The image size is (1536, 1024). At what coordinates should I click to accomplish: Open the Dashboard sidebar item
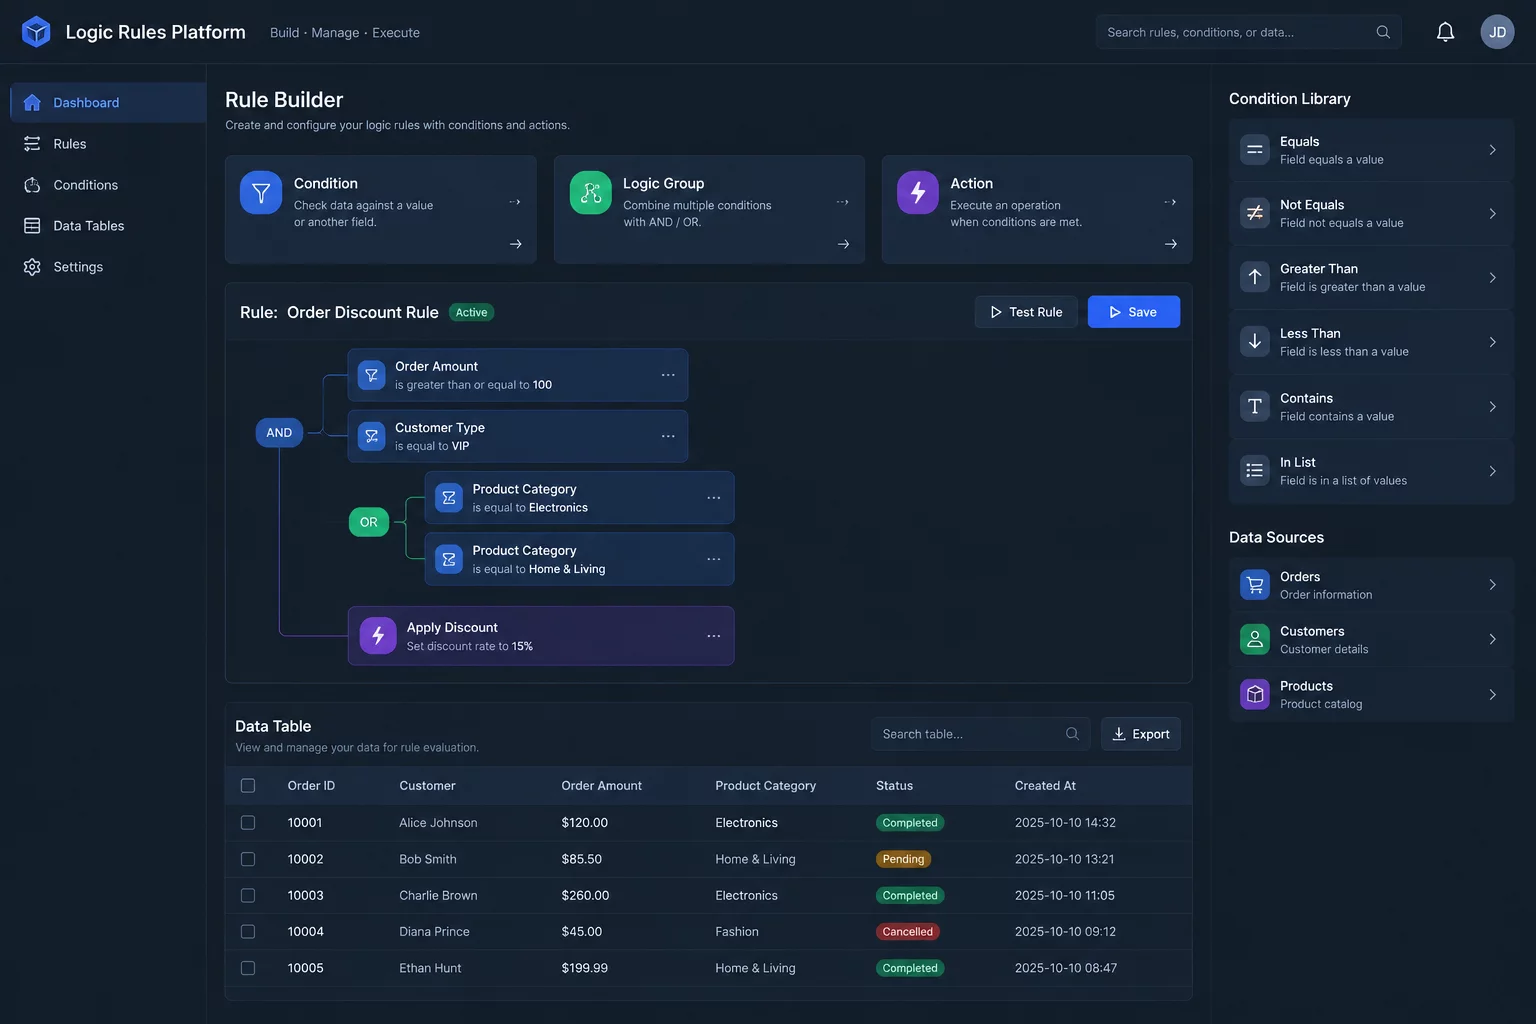coord(108,103)
